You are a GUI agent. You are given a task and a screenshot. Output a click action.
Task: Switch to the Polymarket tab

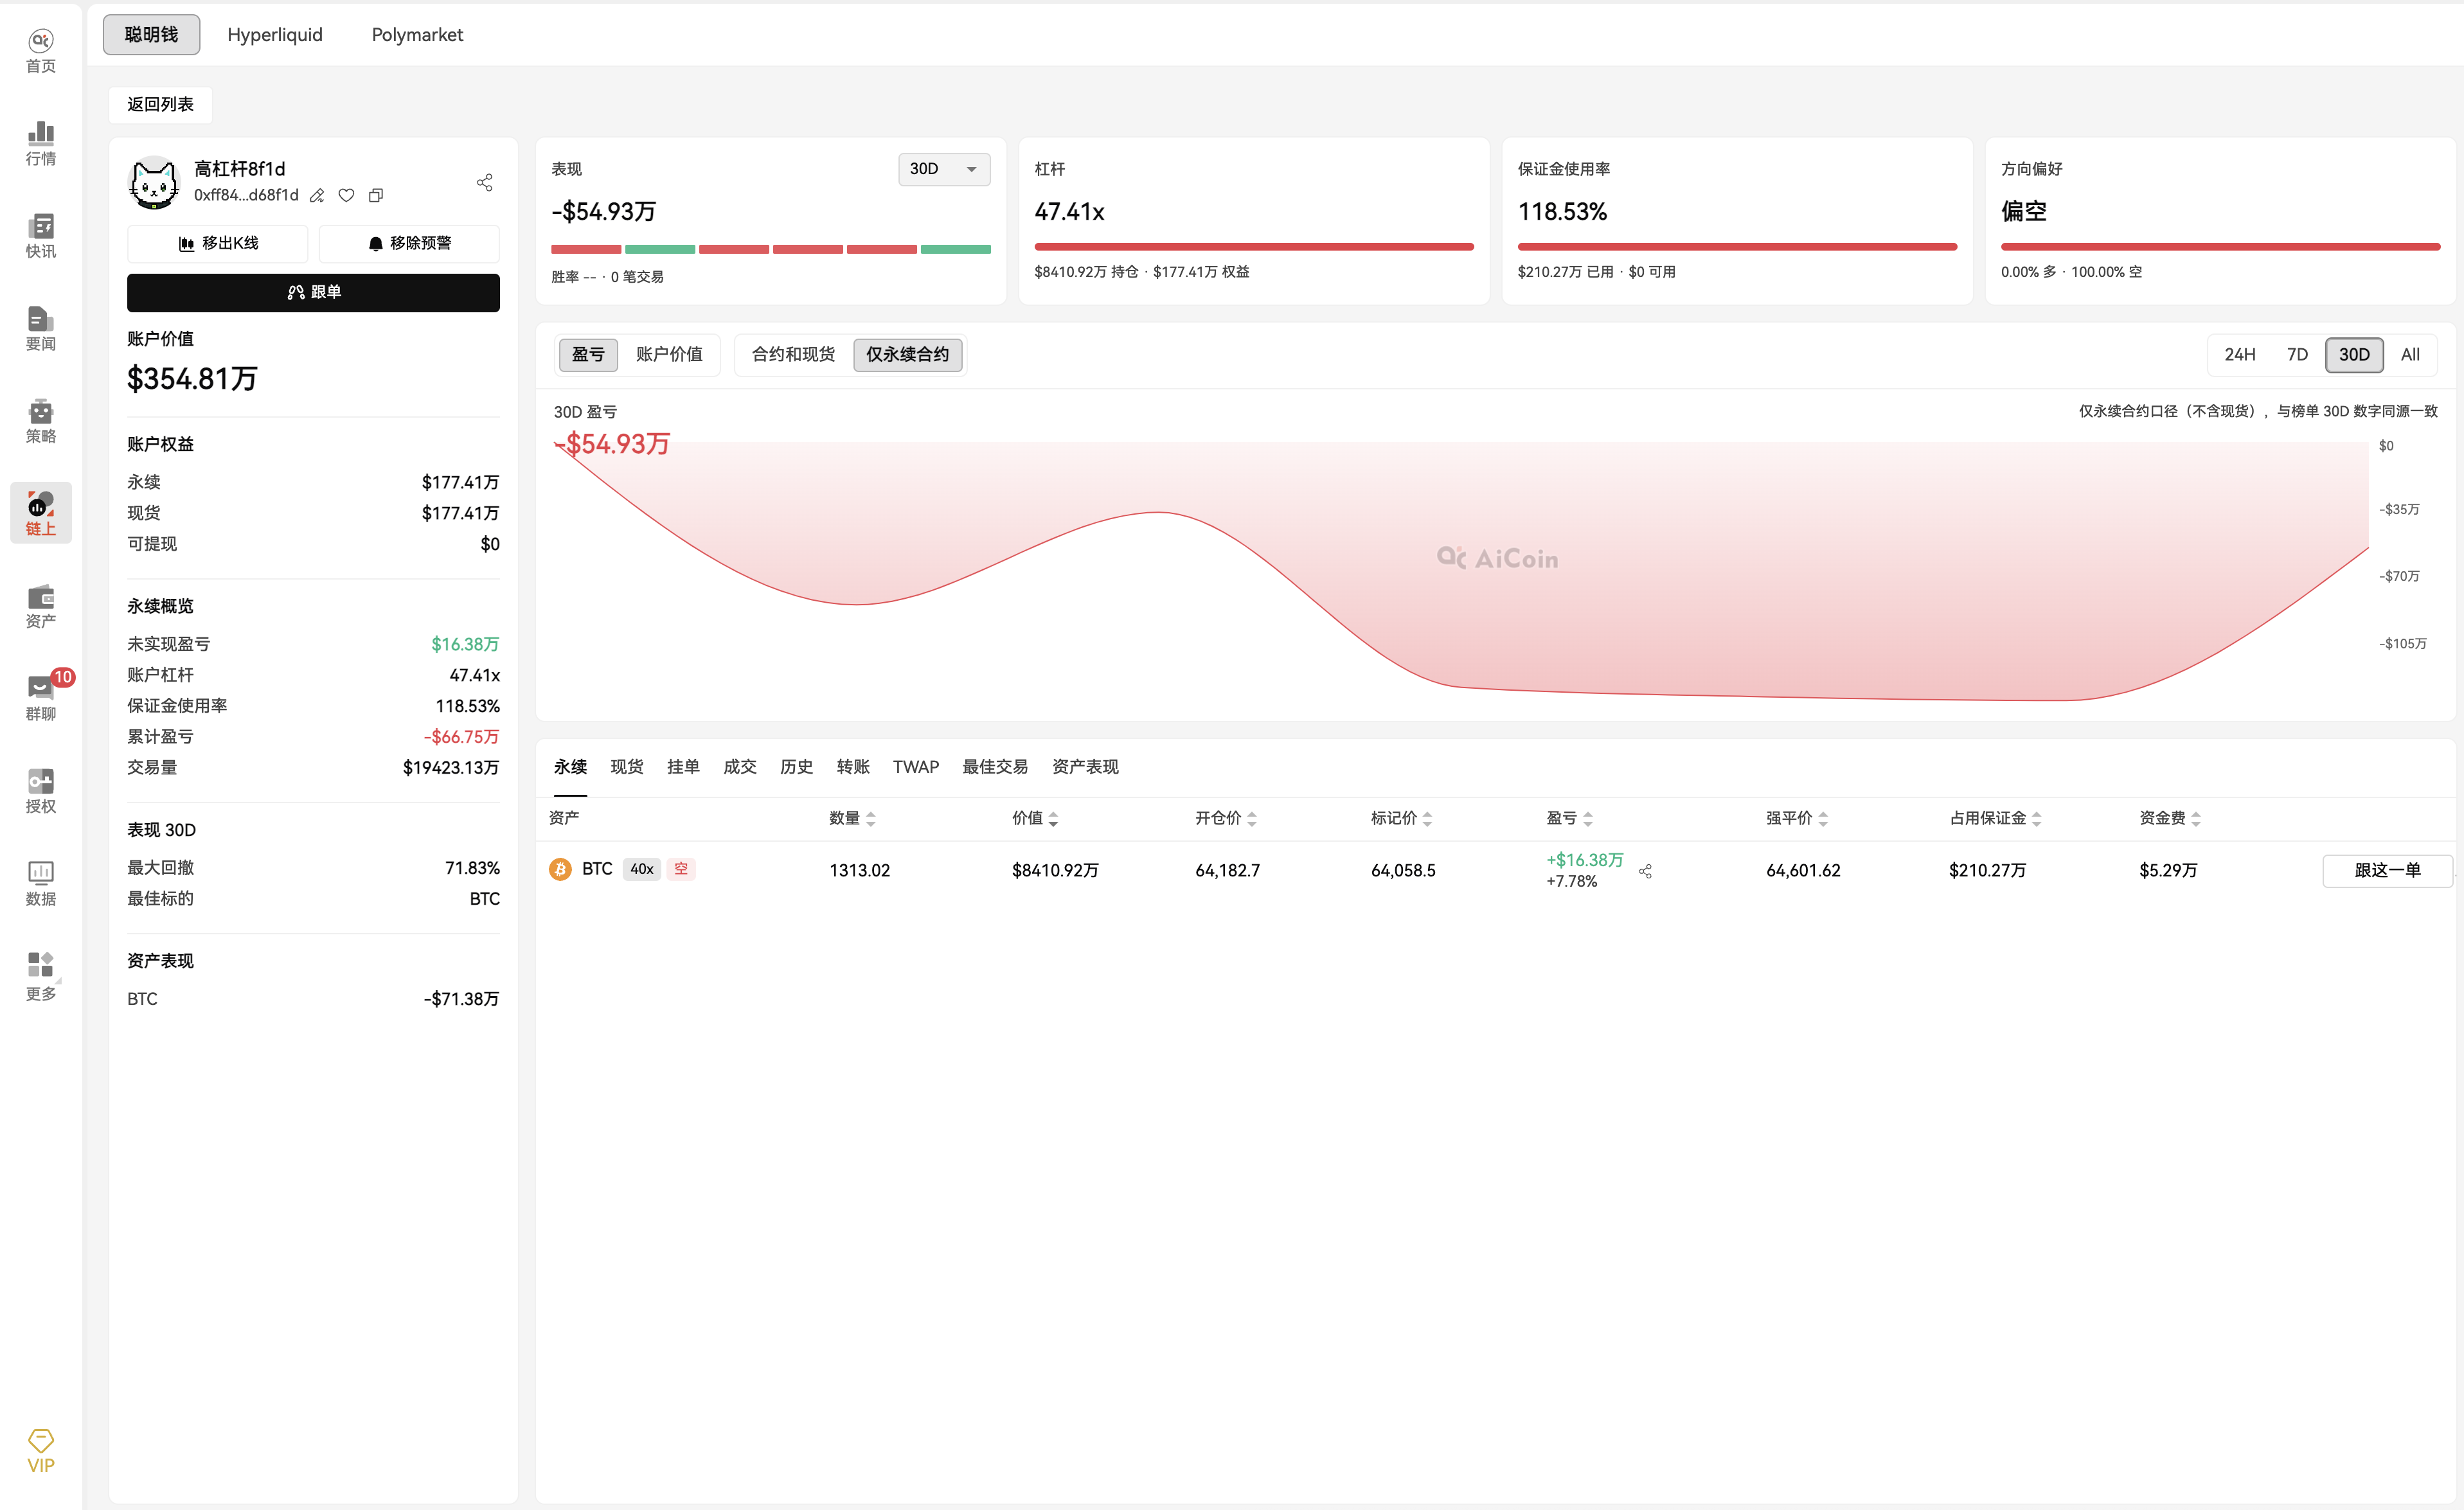(x=417, y=34)
